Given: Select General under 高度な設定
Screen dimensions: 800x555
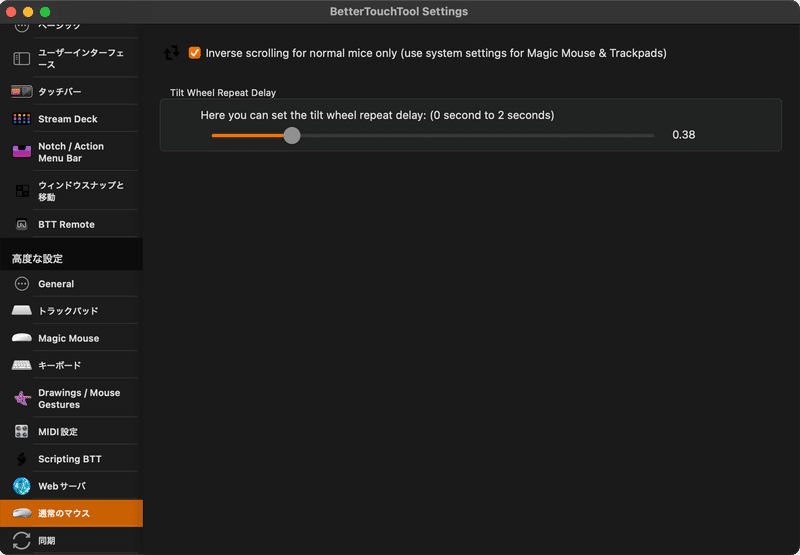Looking at the screenshot, I should [x=71, y=284].
